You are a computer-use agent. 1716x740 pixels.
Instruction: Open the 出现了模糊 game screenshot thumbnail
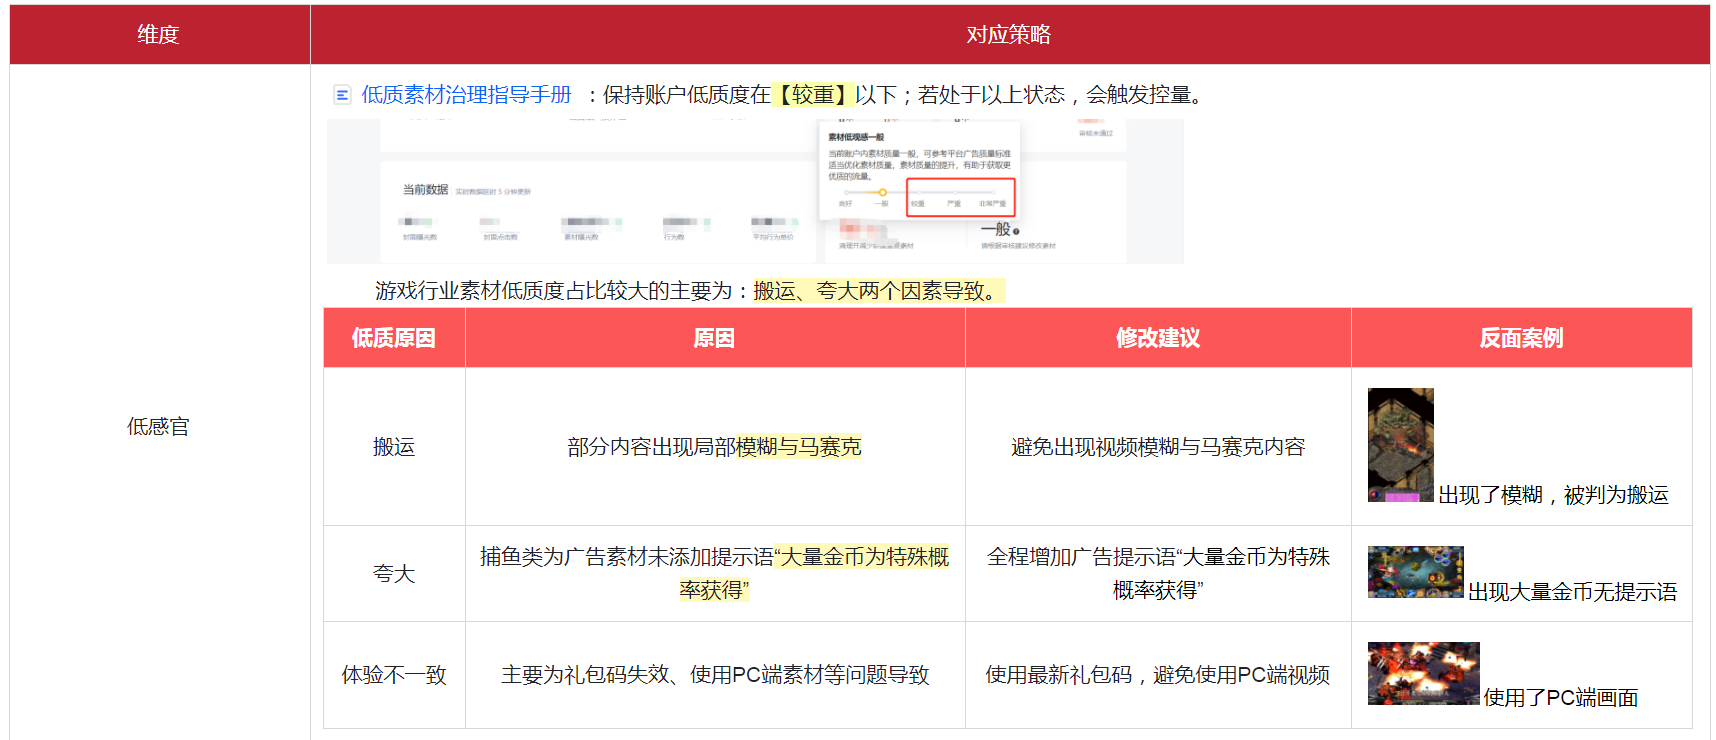(x=1400, y=445)
